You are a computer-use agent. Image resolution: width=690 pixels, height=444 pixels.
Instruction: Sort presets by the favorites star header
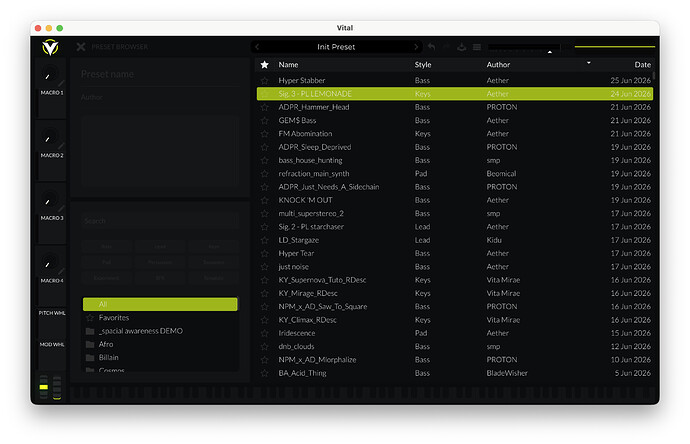[264, 65]
